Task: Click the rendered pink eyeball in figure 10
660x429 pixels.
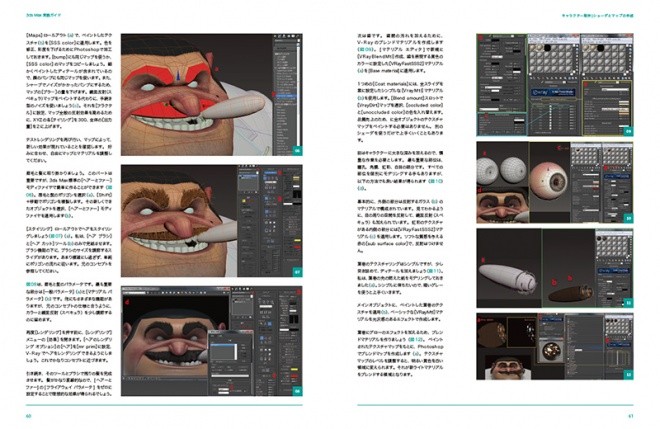Action: [548, 182]
